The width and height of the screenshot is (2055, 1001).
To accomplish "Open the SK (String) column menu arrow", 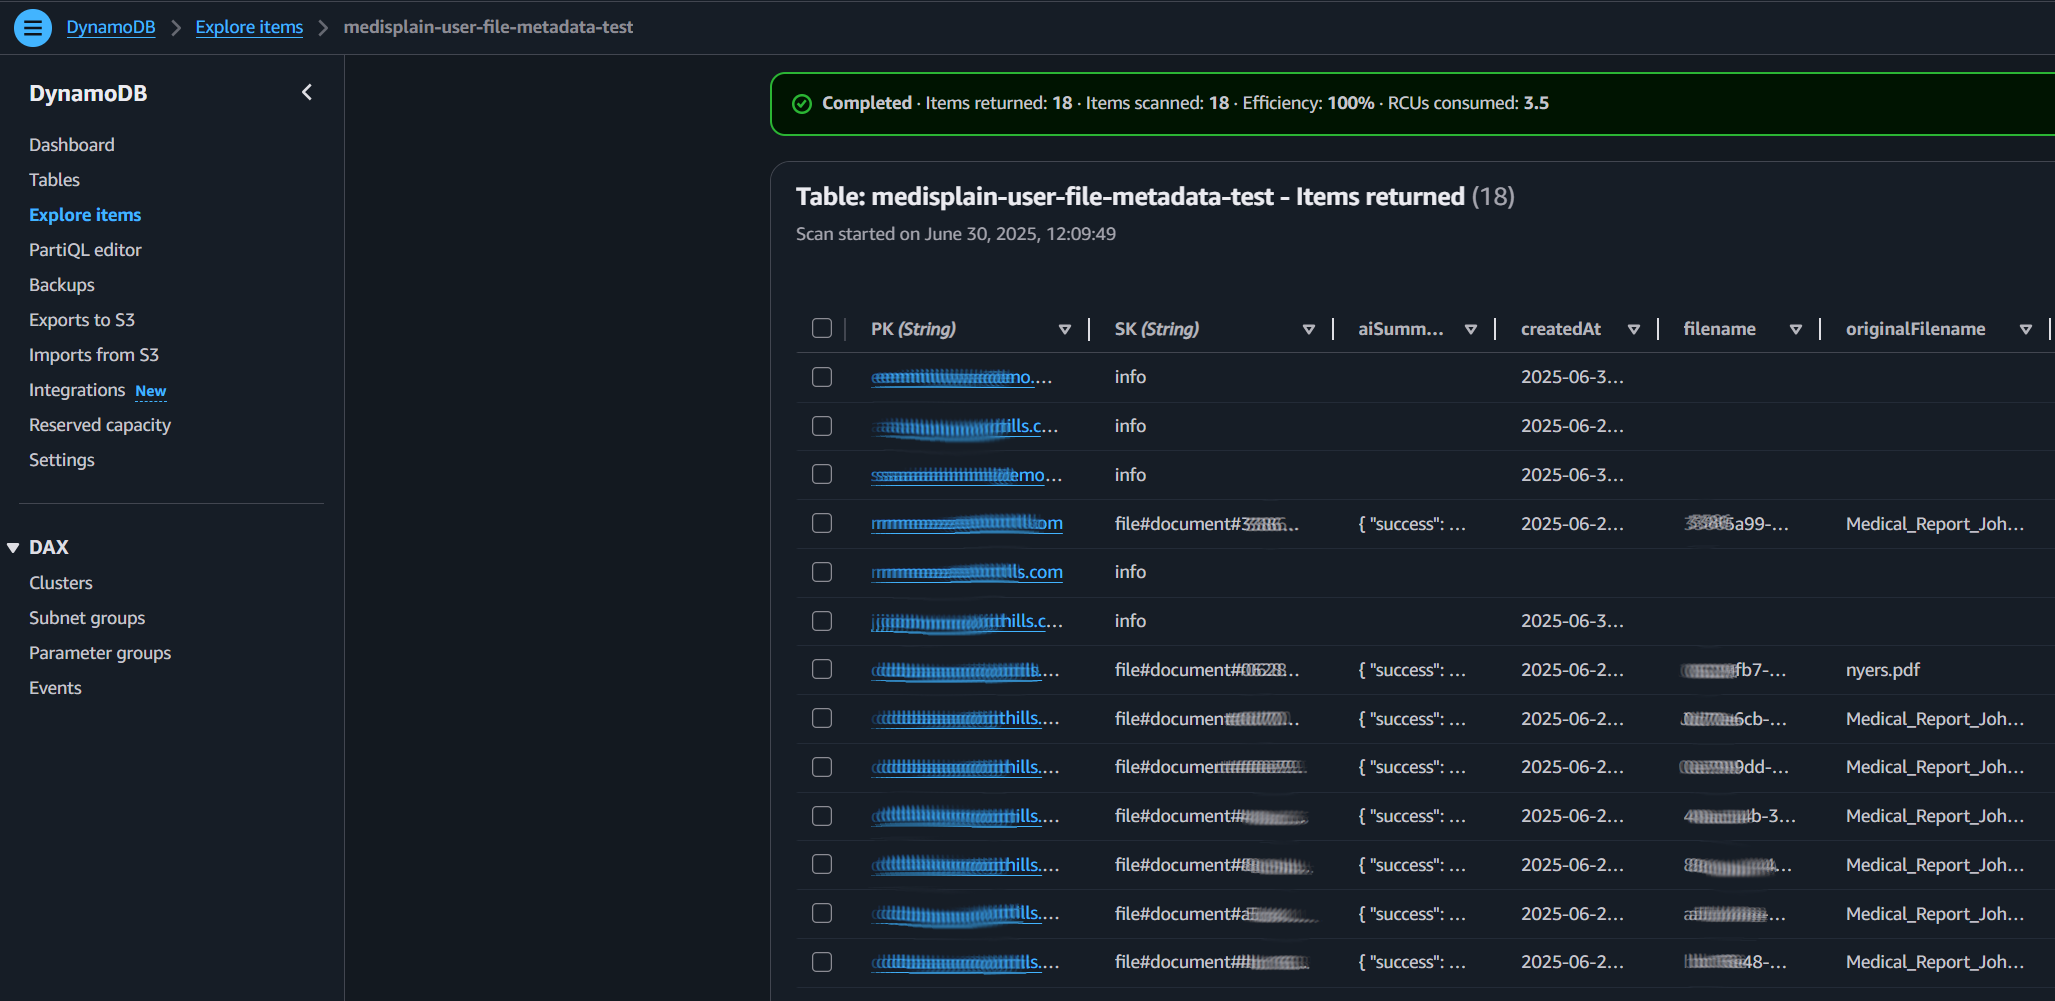I will 1309,329.
